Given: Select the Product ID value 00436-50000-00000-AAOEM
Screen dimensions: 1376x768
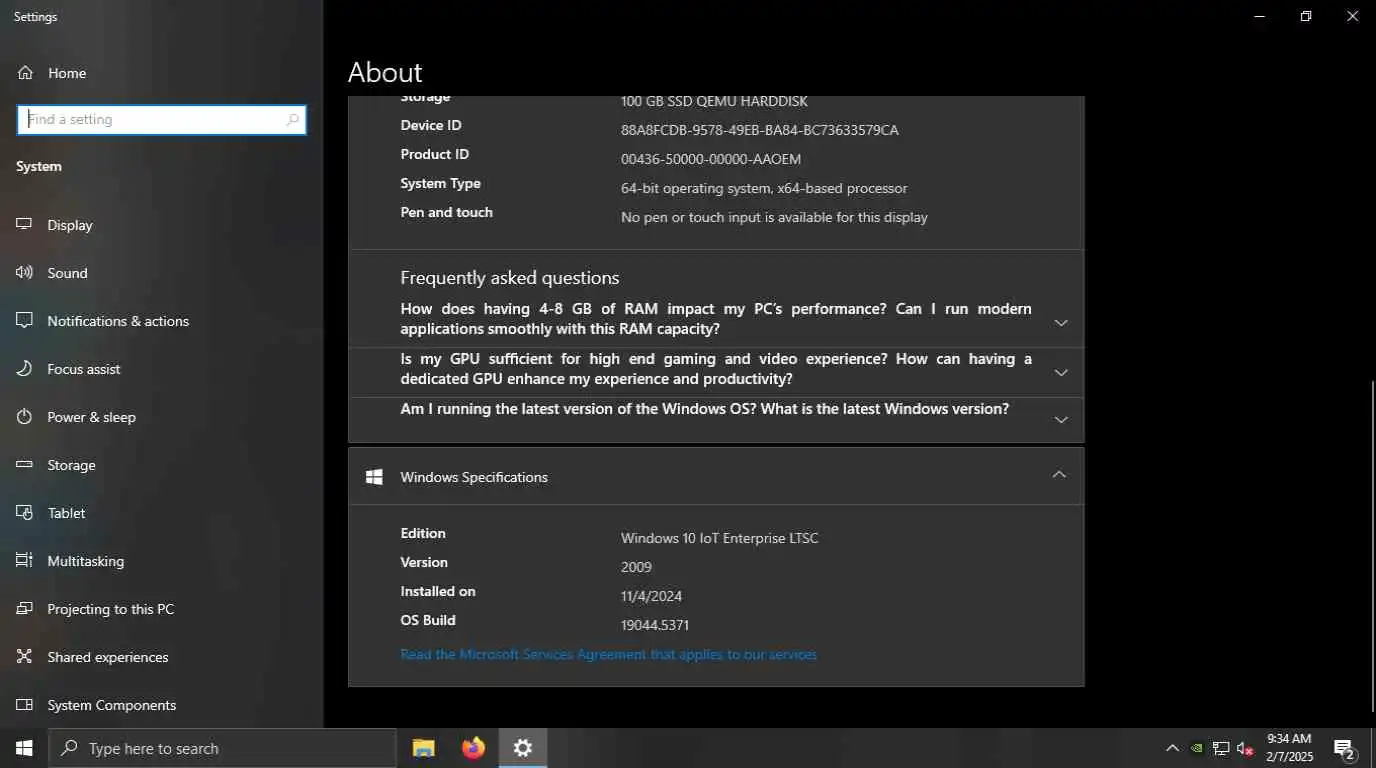Looking at the screenshot, I should point(710,159).
